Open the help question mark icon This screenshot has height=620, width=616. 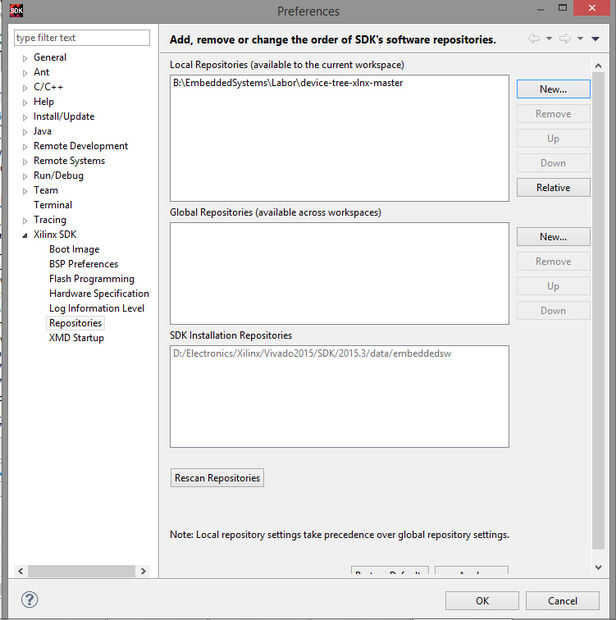click(x=30, y=599)
